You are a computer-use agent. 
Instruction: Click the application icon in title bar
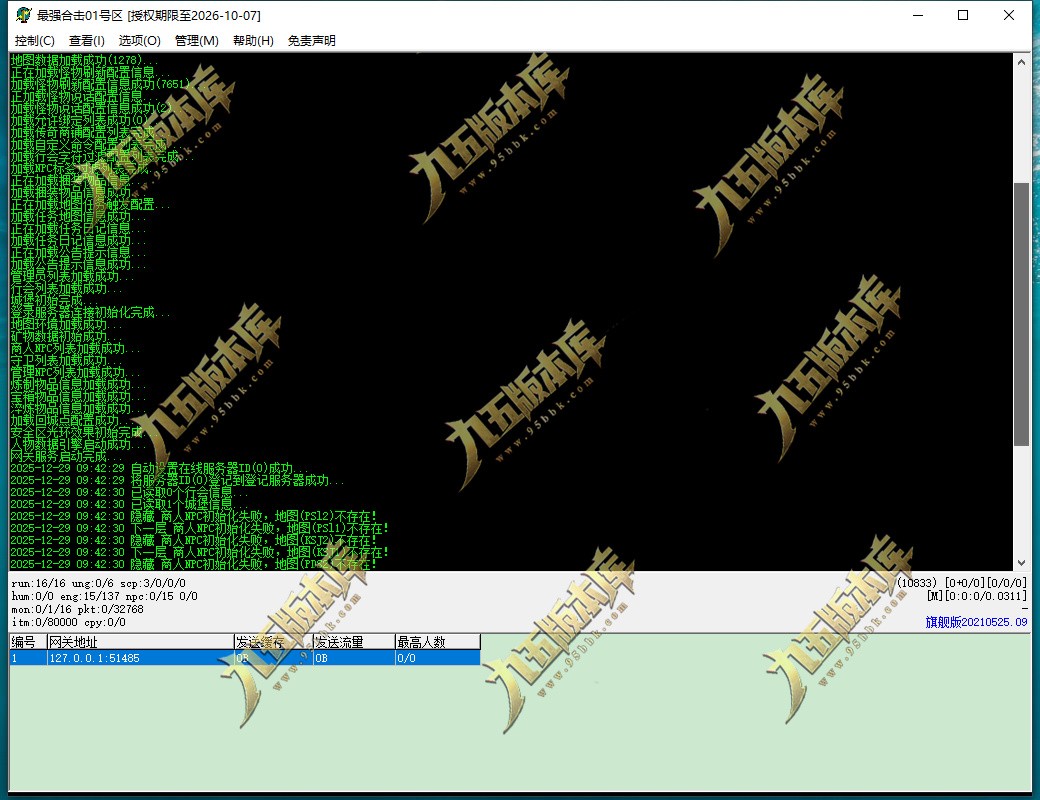click(x=23, y=15)
